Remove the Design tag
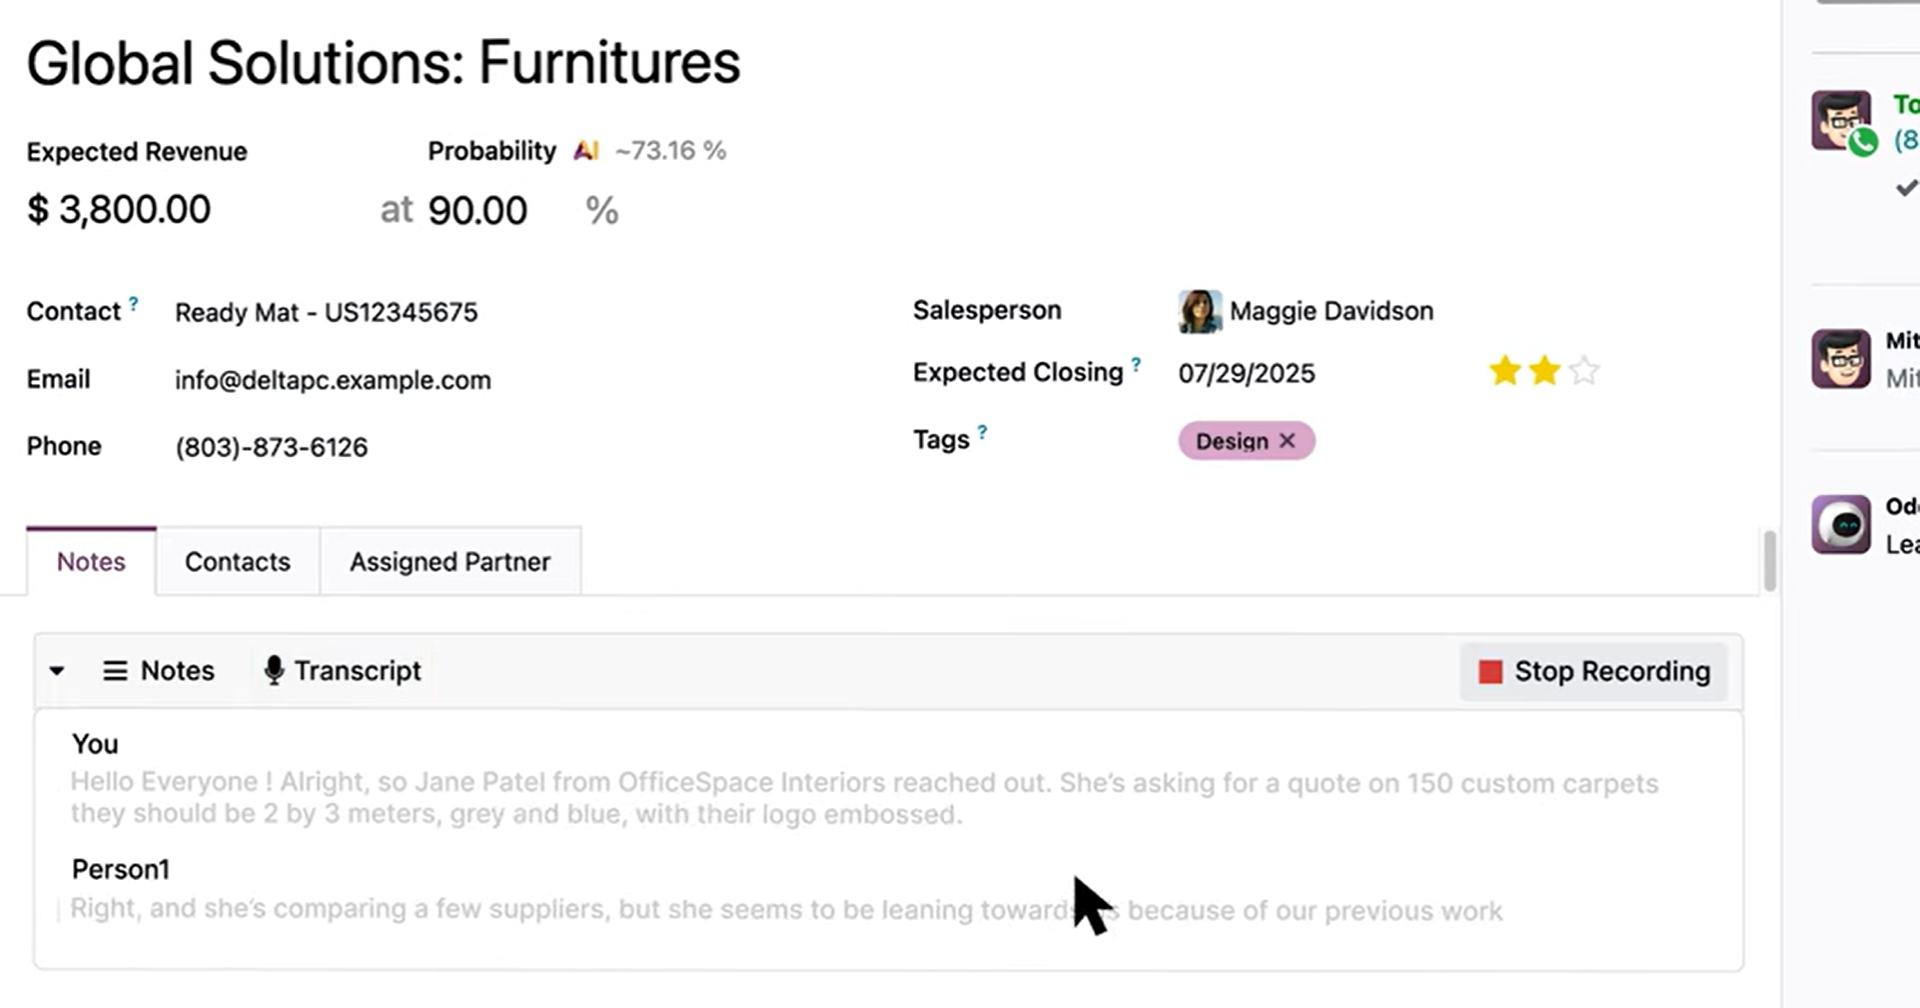The image size is (1920, 1008). (x=1287, y=441)
